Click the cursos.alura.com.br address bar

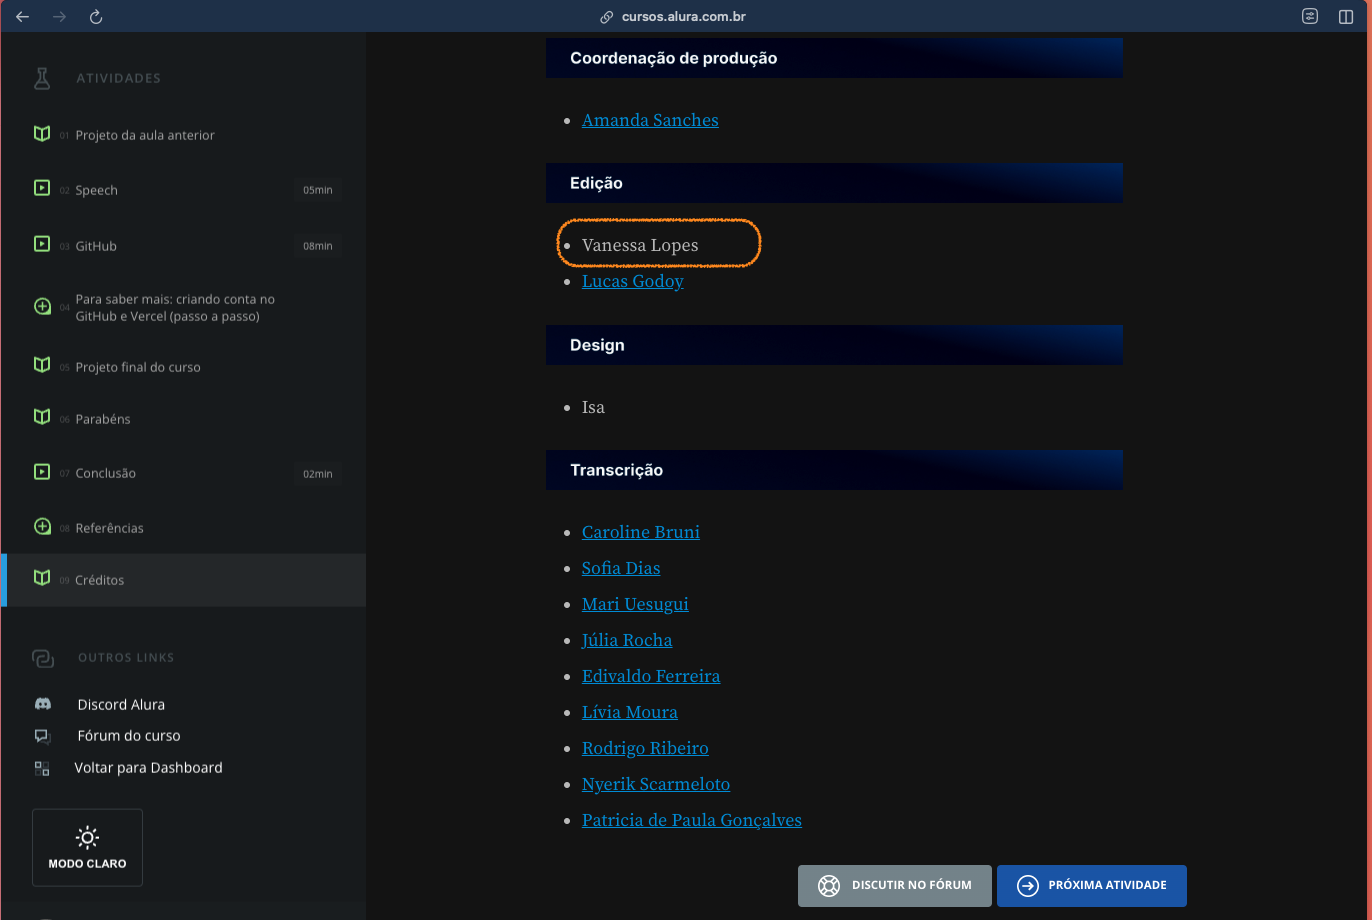coord(684,17)
